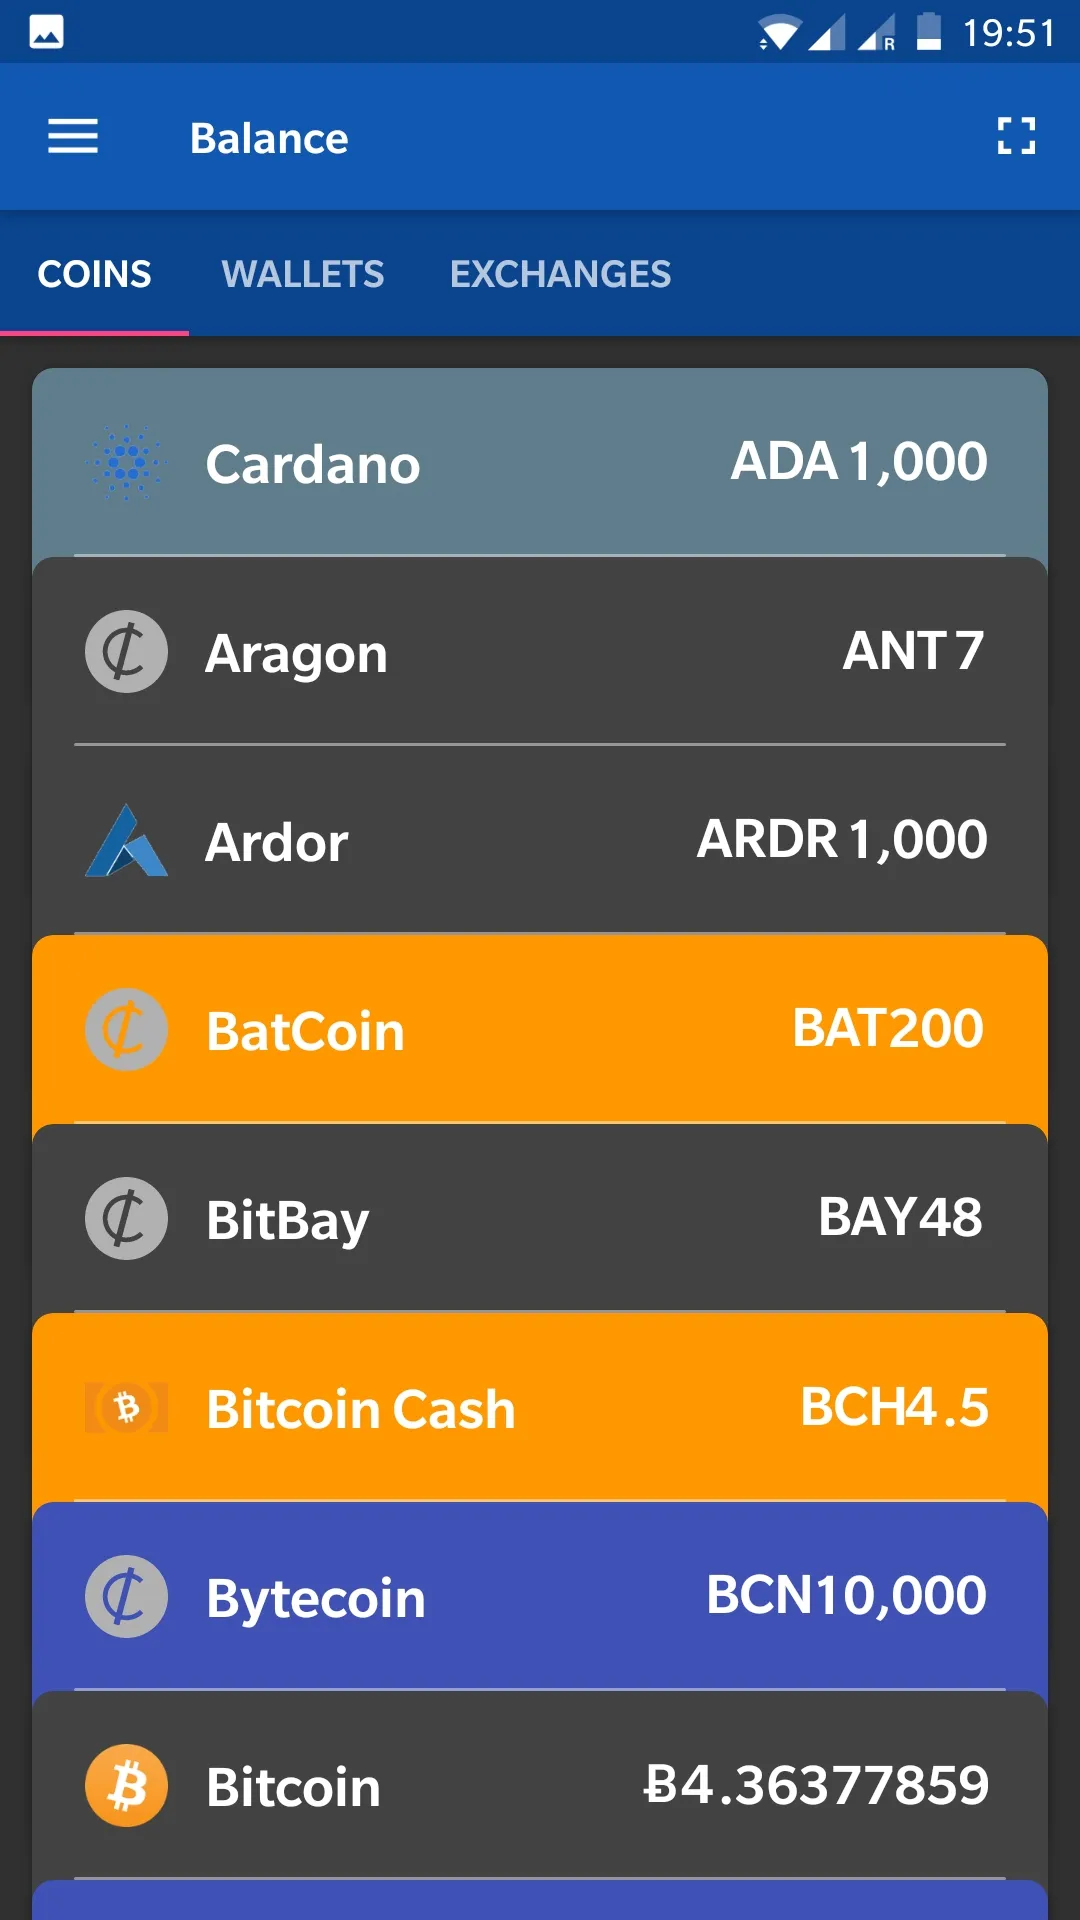Tap the Bitcoin Cash logo icon
1080x1920 pixels.
point(126,1407)
